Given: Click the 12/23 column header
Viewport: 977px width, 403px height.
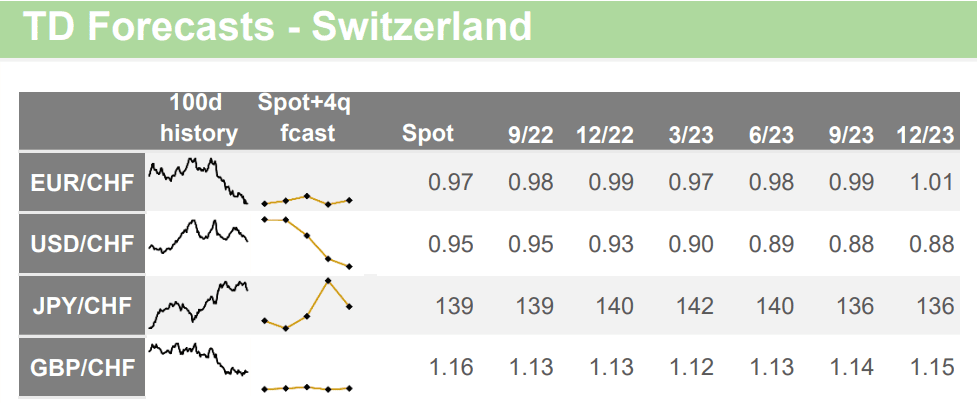Looking at the screenshot, I should [x=925, y=134].
